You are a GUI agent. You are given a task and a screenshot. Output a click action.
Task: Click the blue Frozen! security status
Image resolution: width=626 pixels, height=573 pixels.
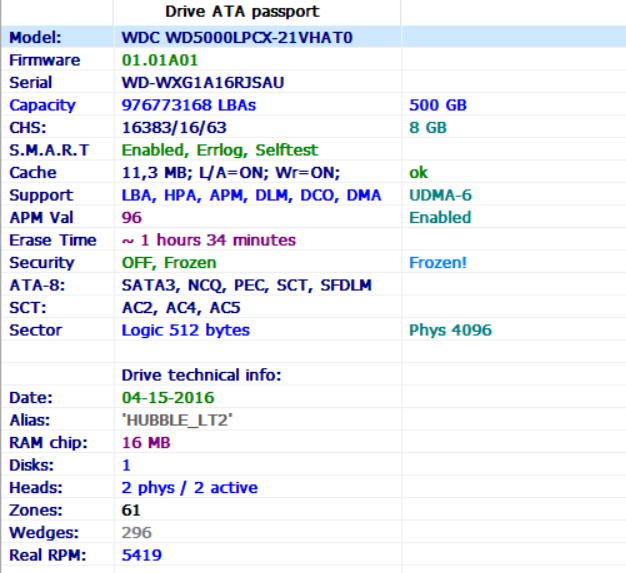pos(438,263)
